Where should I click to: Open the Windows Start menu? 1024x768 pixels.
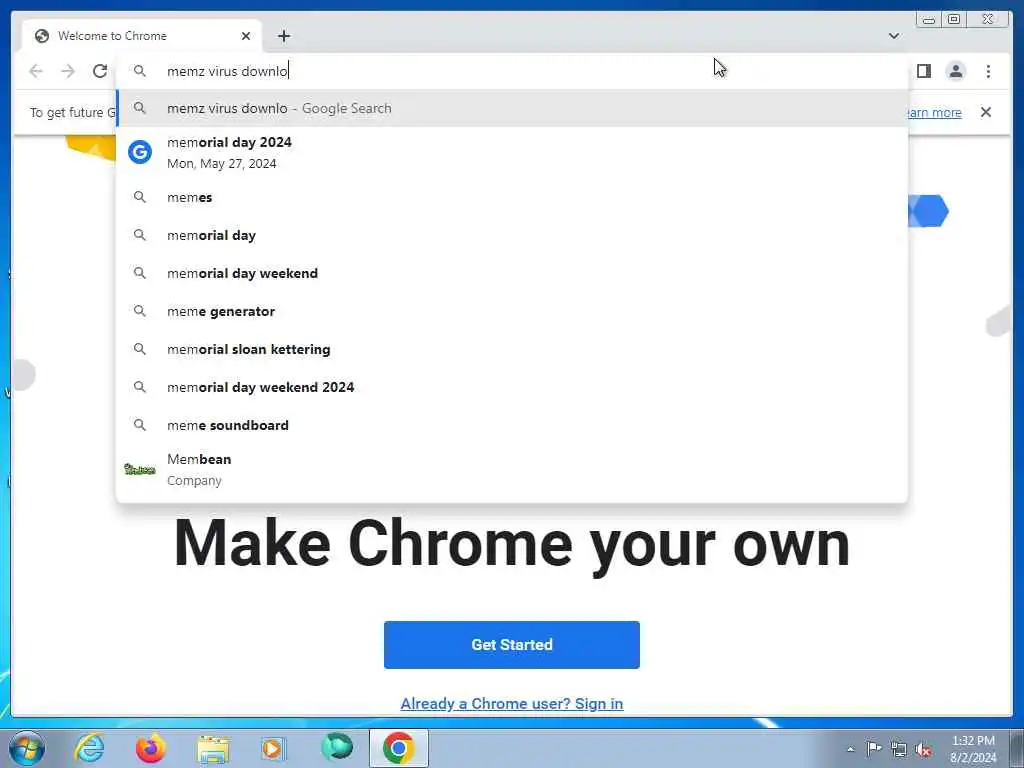pyautogui.click(x=27, y=748)
